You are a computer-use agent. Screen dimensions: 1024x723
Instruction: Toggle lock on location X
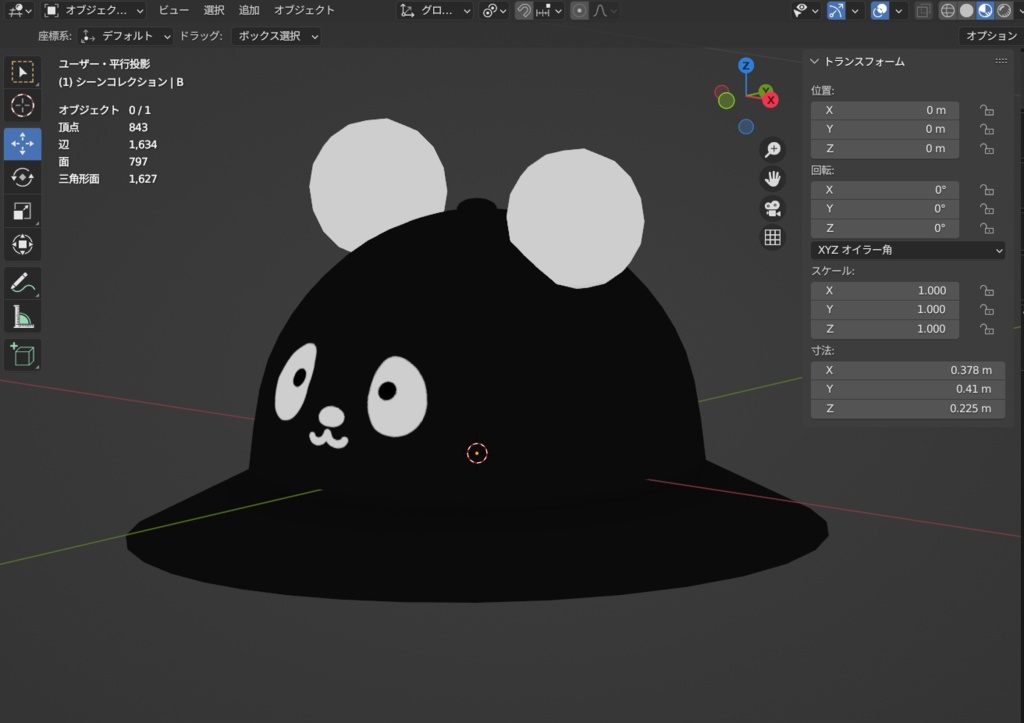tap(987, 110)
